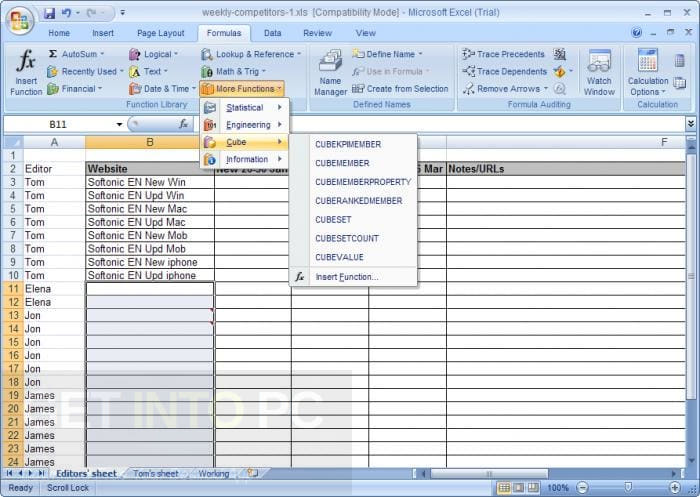Open the Statistical functions submenu
This screenshot has height=497, width=700.
(245, 108)
